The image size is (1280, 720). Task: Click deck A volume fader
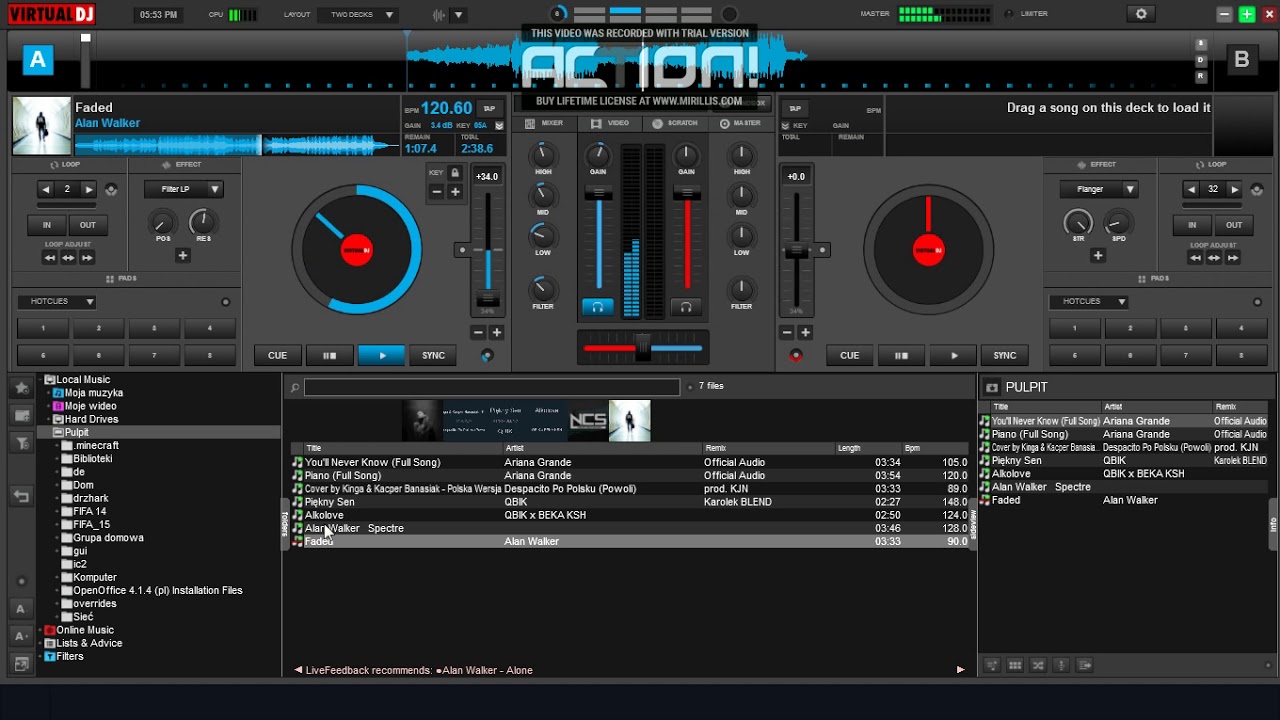click(x=598, y=192)
